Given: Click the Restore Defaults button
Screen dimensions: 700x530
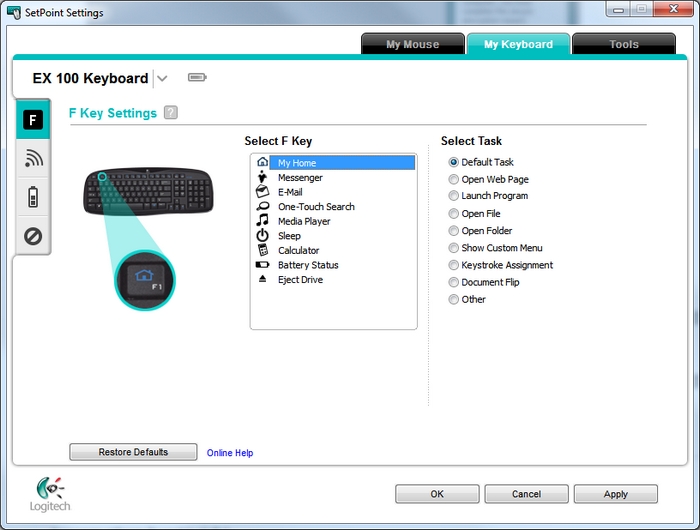Looking at the screenshot, I should point(133,452).
